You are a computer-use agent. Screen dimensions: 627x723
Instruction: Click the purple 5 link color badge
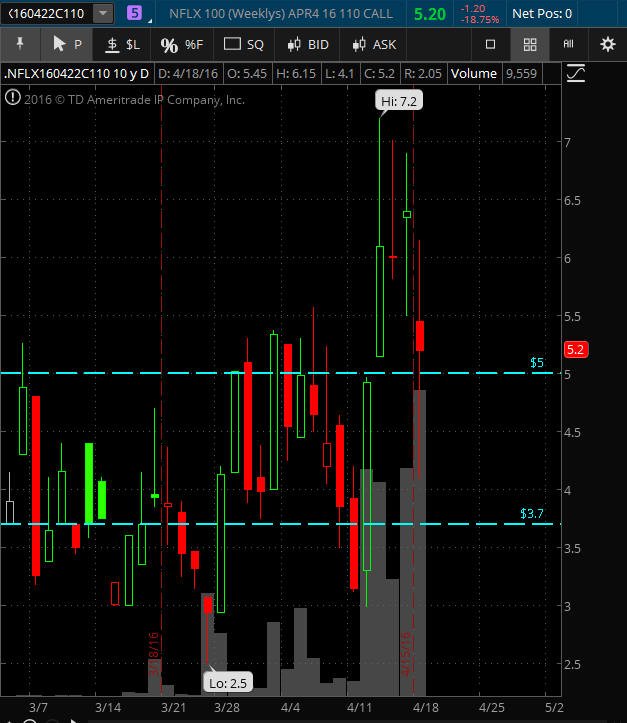click(135, 13)
